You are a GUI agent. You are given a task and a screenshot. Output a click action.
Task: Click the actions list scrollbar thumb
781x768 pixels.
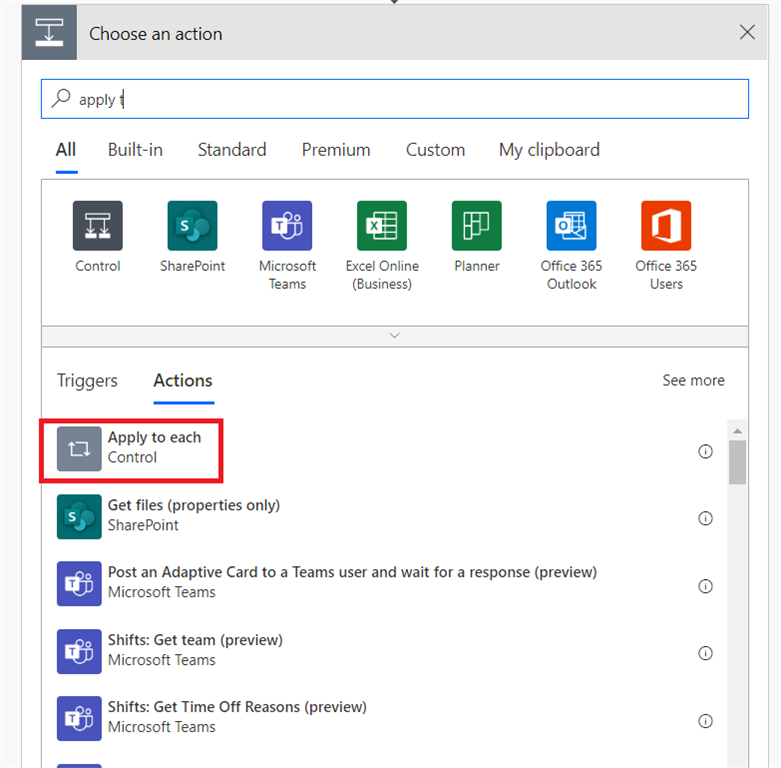(737, 462)
